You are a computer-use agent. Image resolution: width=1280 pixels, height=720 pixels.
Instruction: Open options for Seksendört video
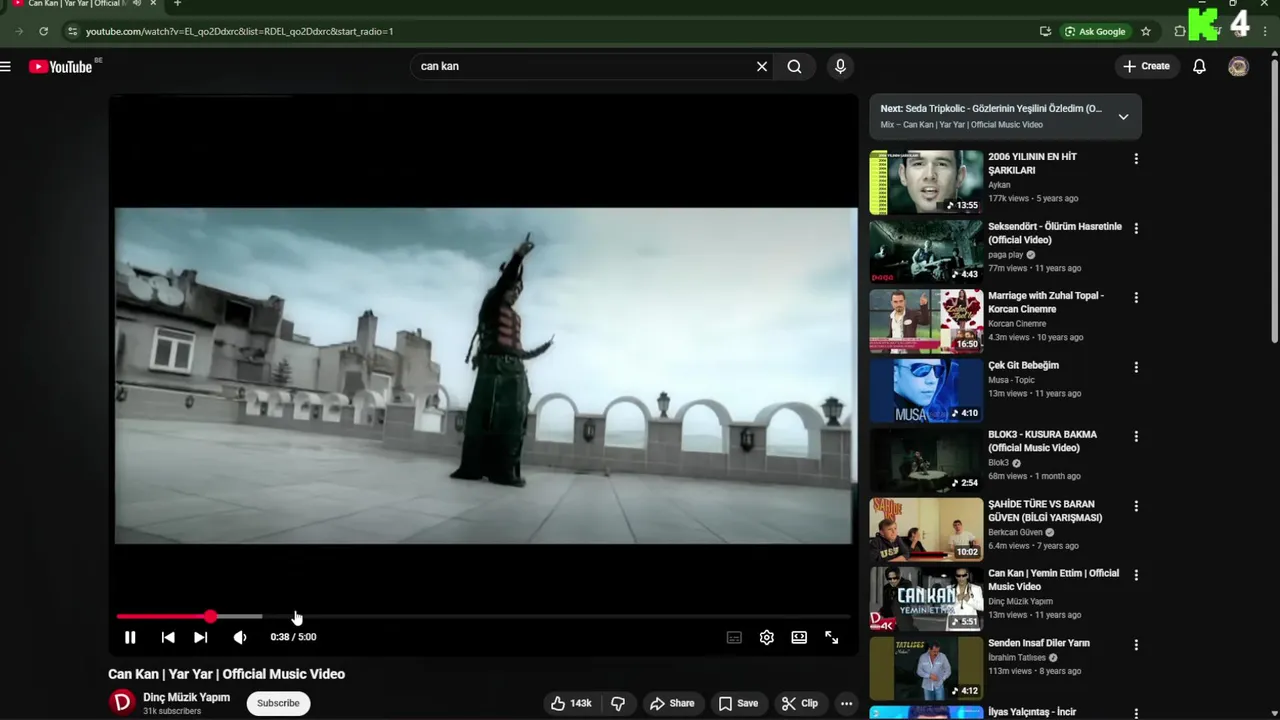[1136, 228]
